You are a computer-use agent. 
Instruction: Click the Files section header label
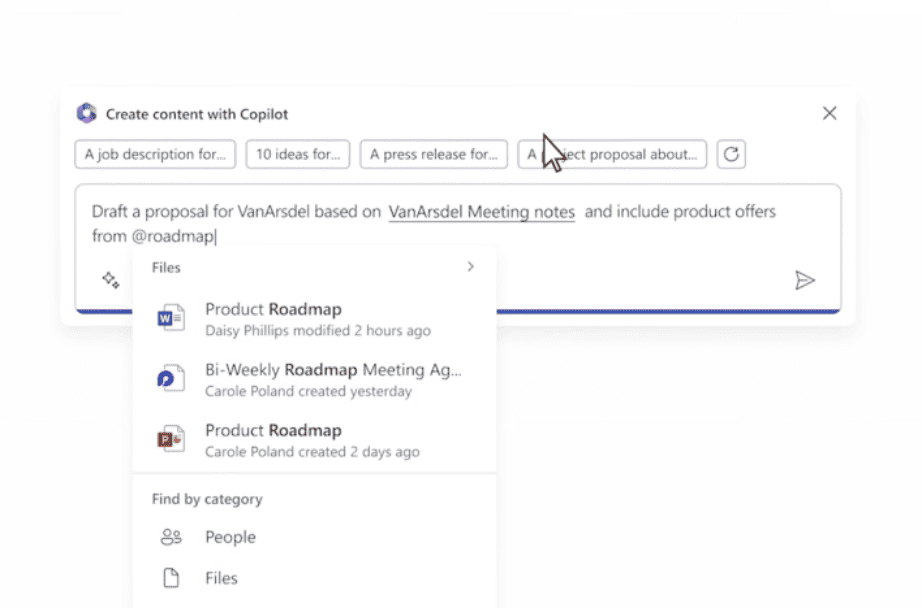[x=166, y=267]
